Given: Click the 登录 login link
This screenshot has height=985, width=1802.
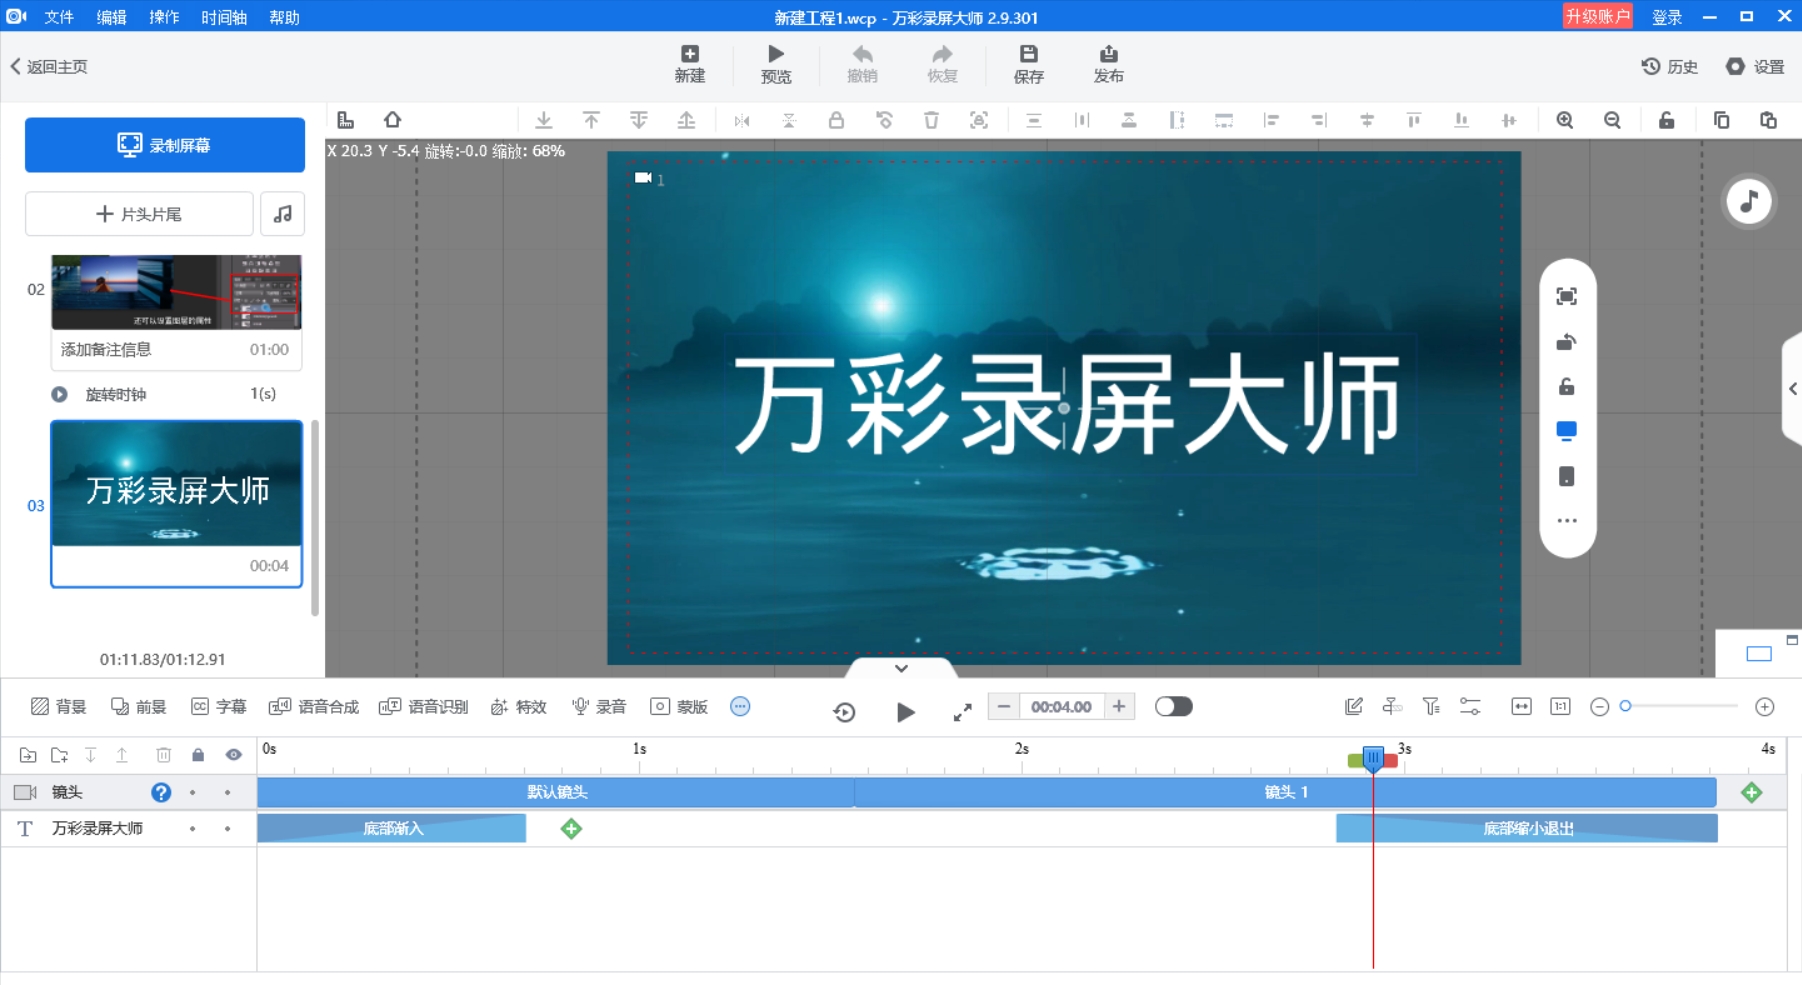Looking at the screenshot, I should pos(1666,17).
